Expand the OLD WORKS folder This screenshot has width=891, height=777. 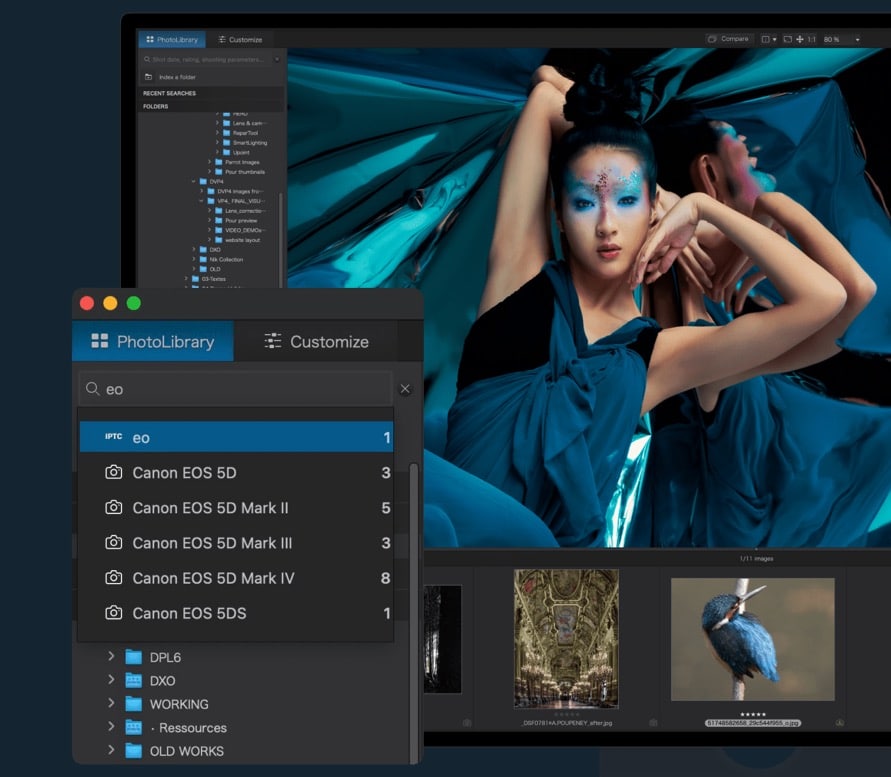point(112,751)
